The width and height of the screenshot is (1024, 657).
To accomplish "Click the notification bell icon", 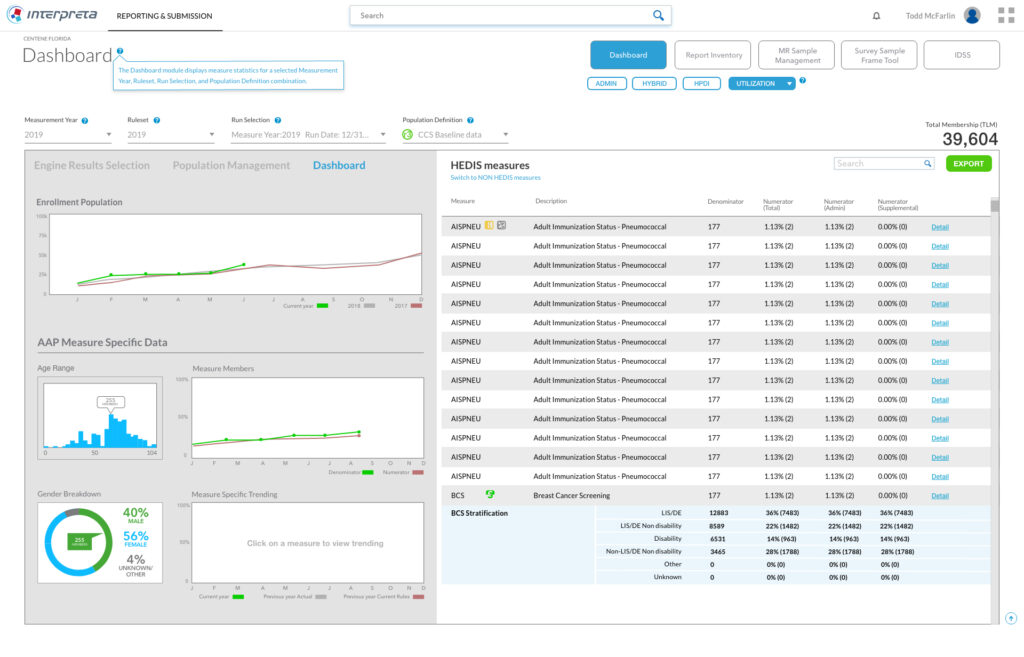I will click(x=877, y=16).
